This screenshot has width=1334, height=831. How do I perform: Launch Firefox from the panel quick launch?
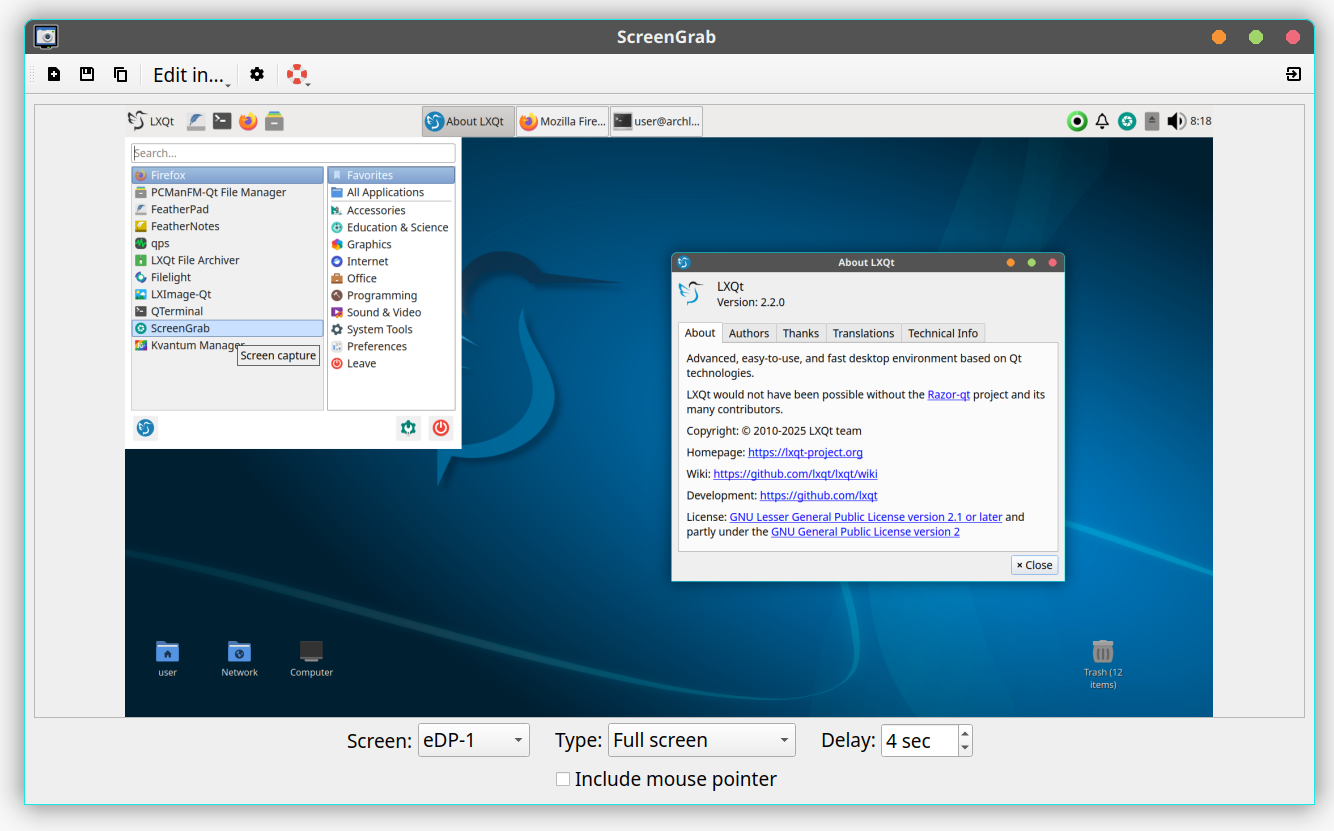(x=248, y=121)
